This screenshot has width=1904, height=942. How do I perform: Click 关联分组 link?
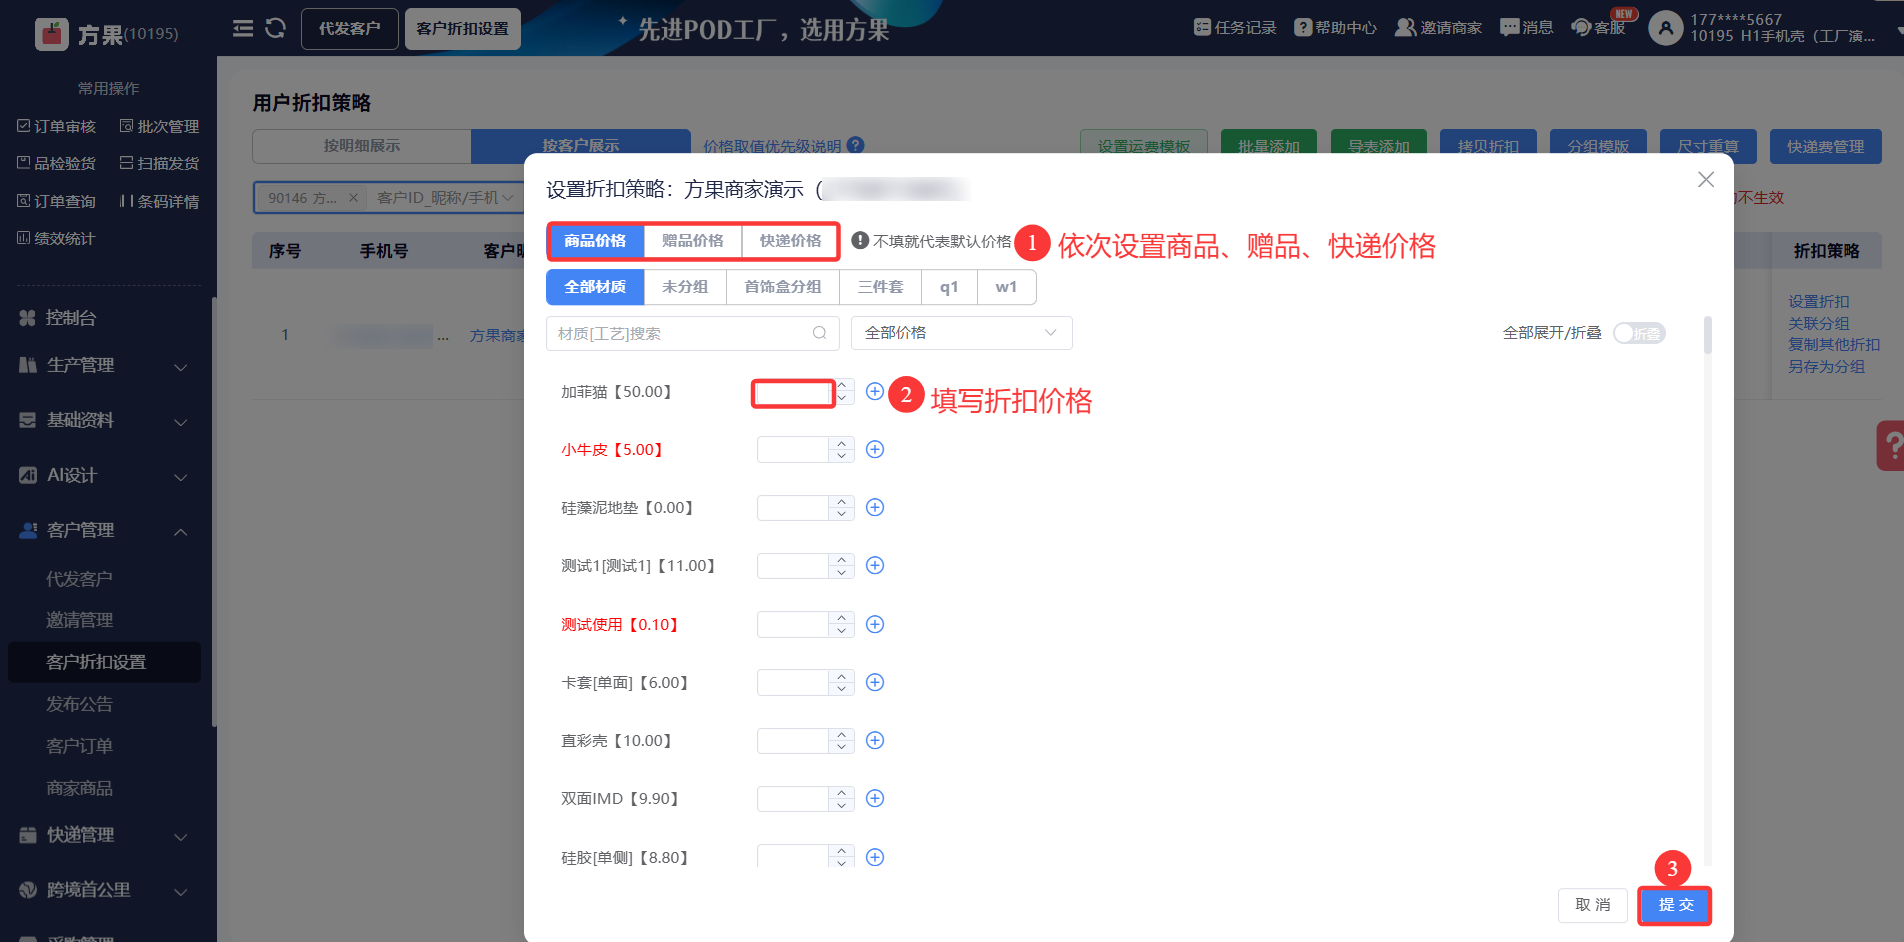[x=1819, y=324]
